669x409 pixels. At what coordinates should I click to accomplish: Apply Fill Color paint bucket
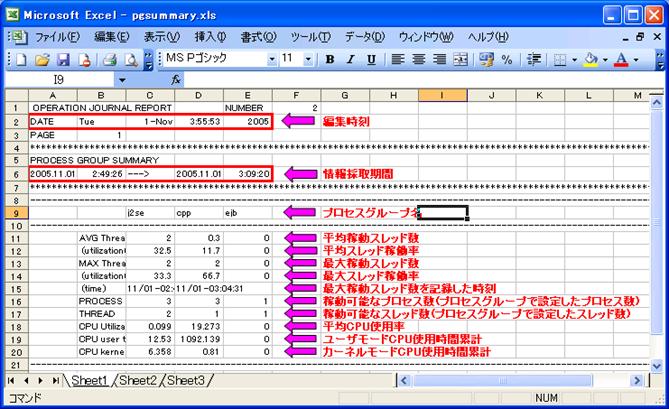click(x=591, y=60)
